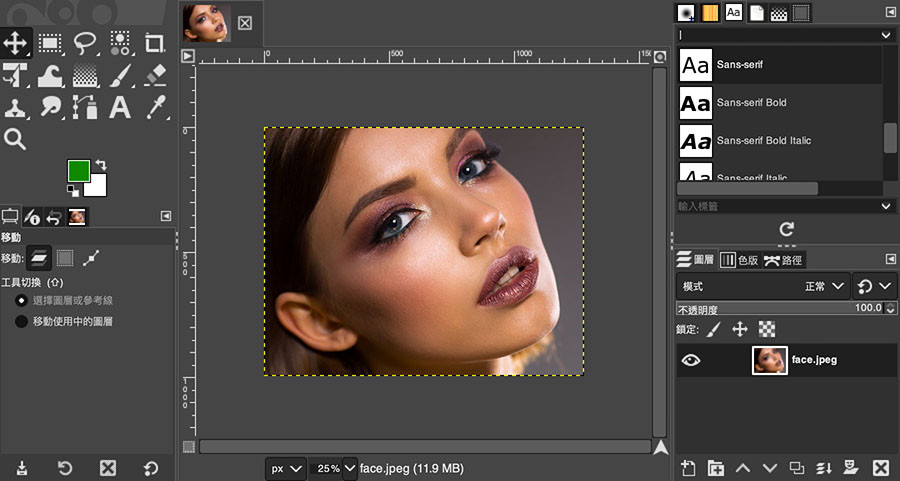Switch to the 圖層 layers tab
This screenshot has width=900, height=481.
(695, 259)
